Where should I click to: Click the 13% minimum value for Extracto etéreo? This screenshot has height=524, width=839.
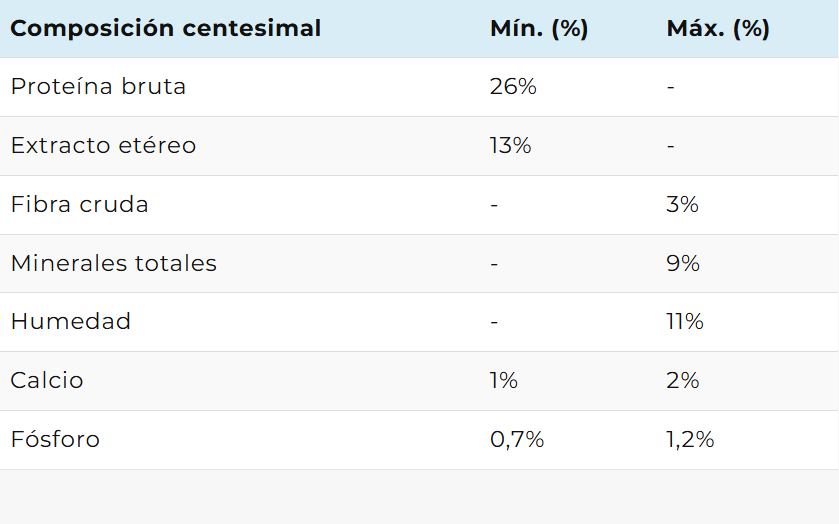(510, 146)
